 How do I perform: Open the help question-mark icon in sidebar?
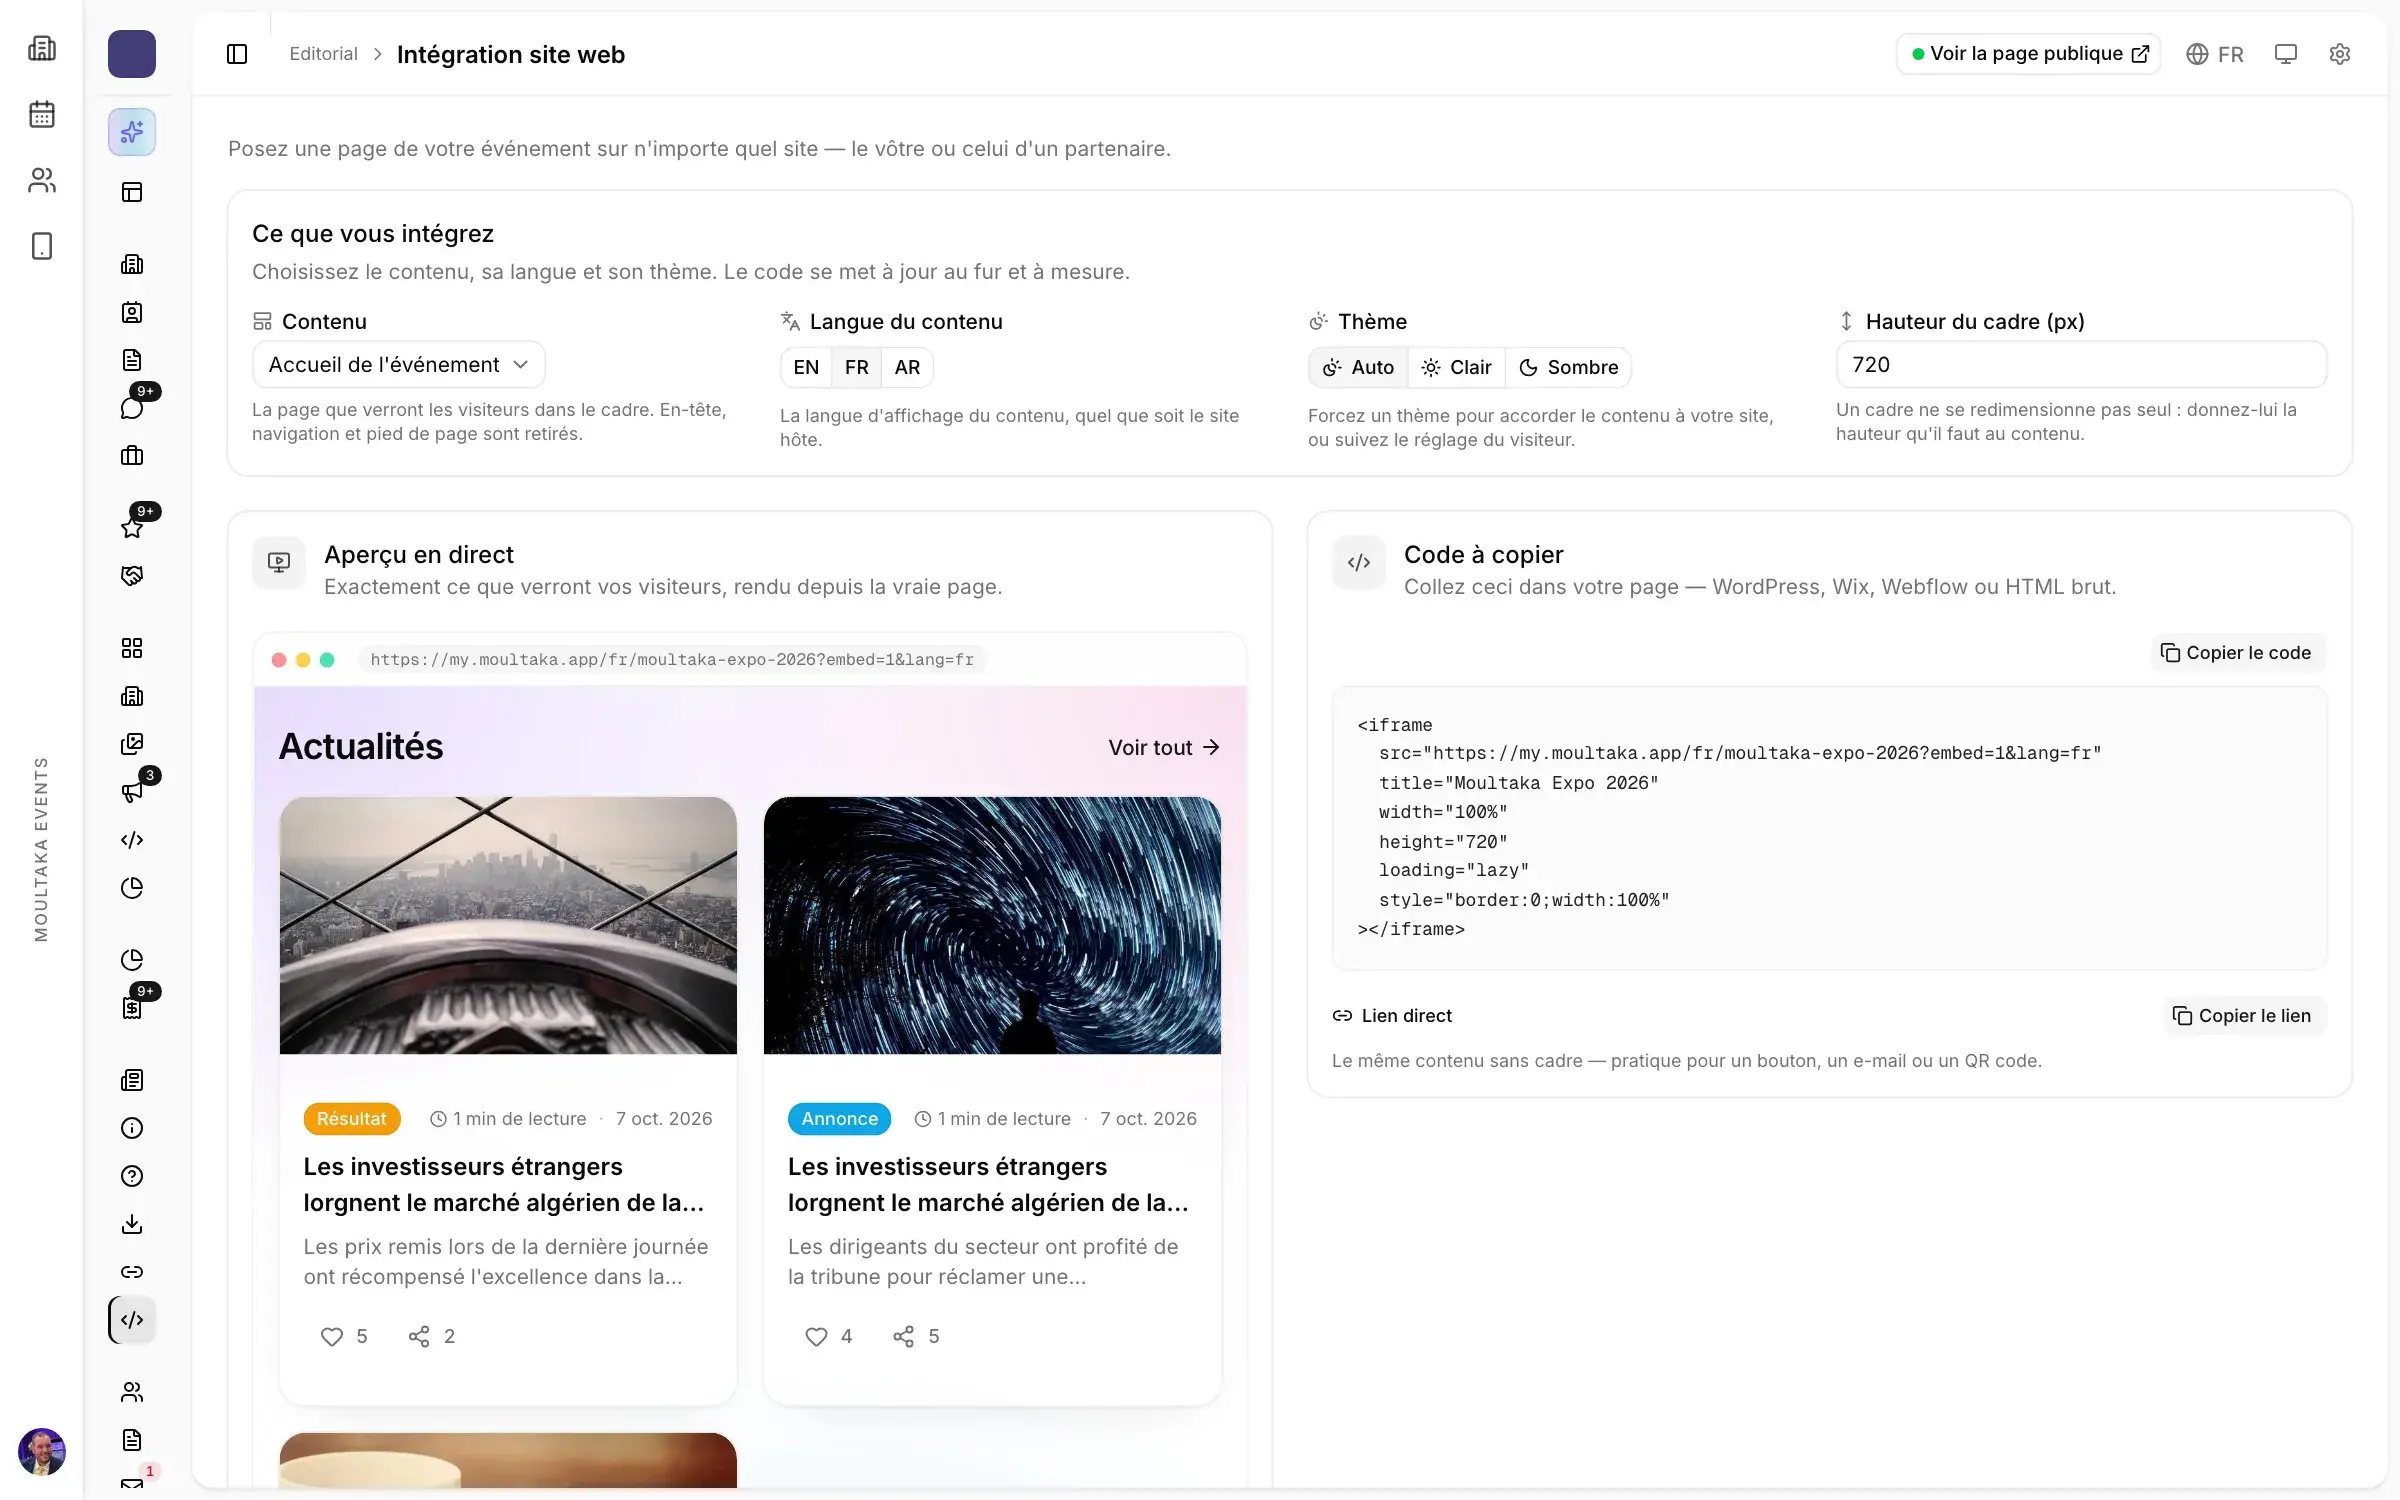[132, 1176]
